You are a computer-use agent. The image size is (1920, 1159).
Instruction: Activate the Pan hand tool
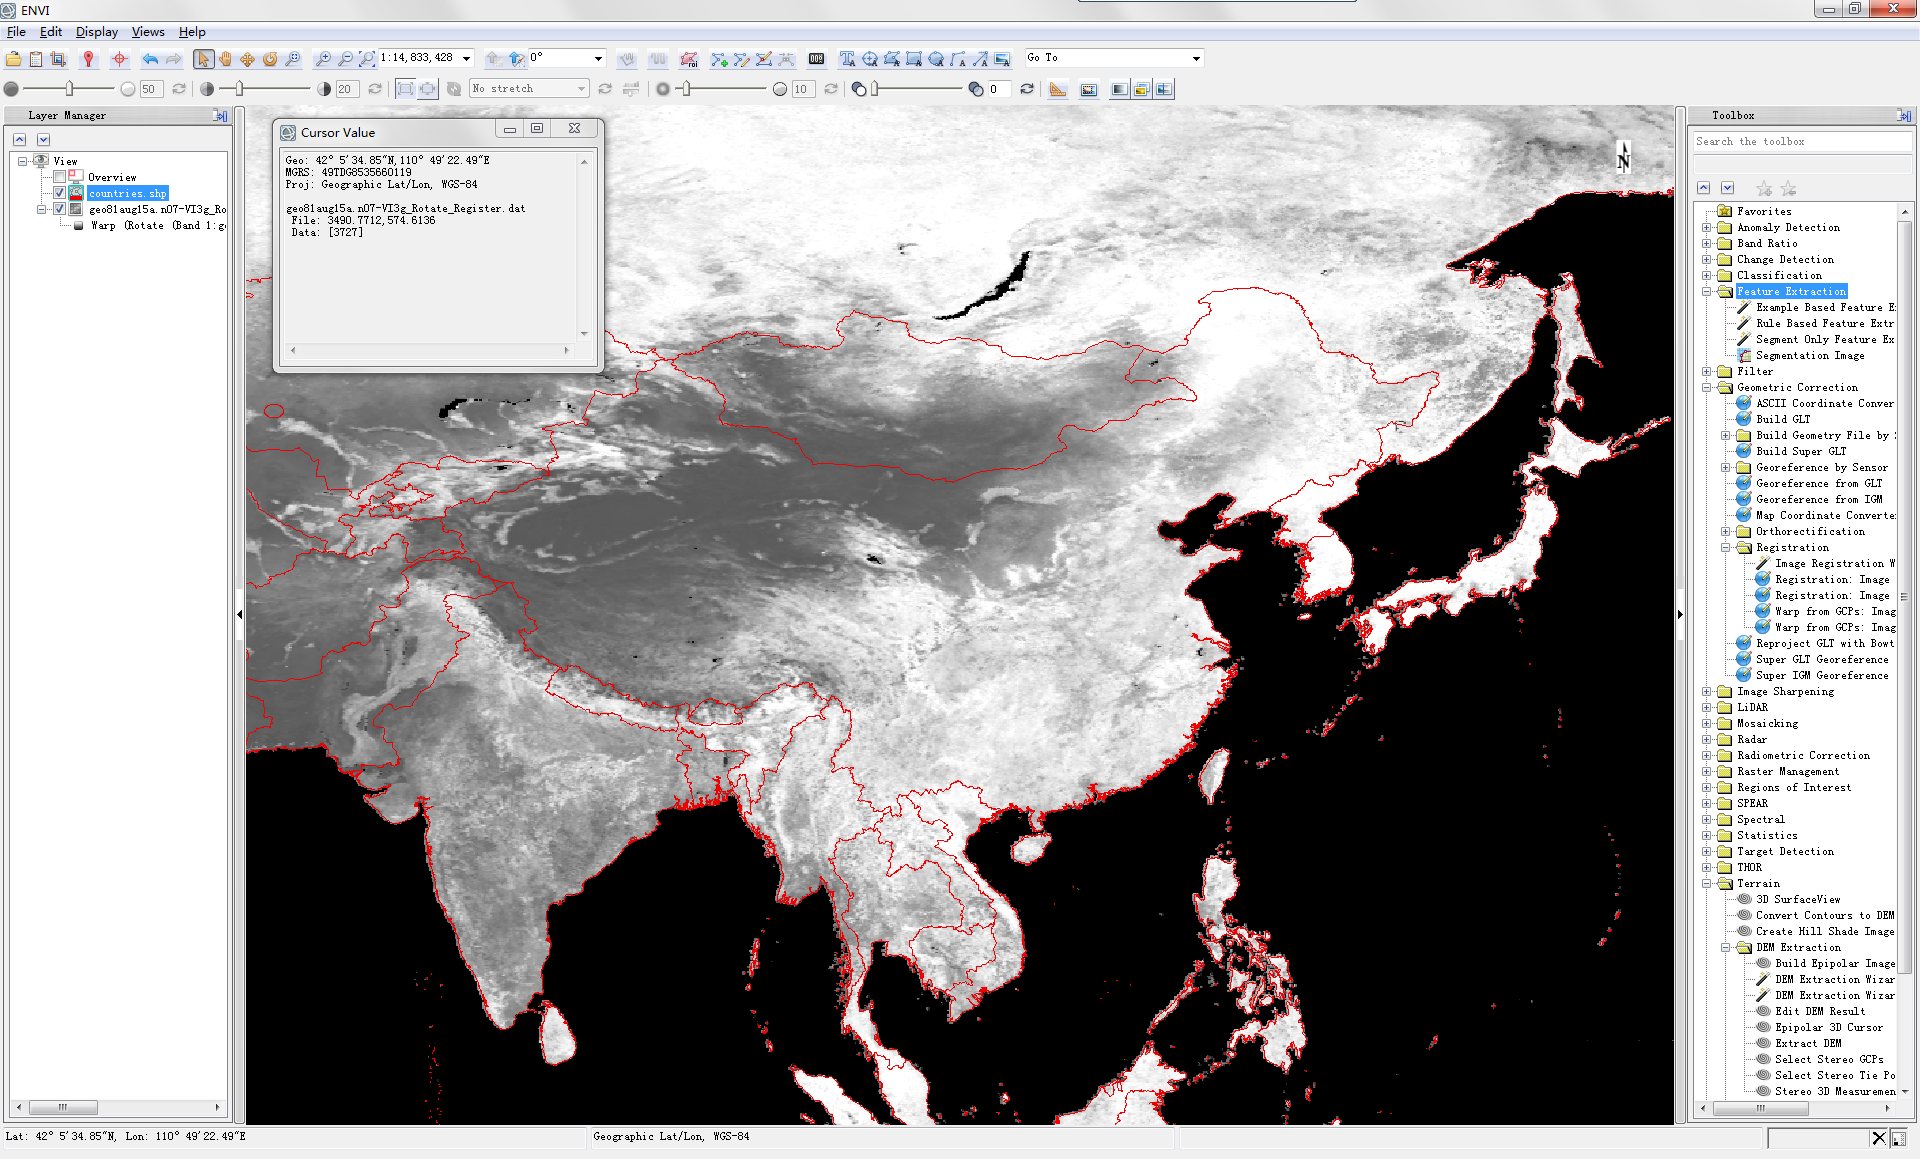(x=225, y=59)
